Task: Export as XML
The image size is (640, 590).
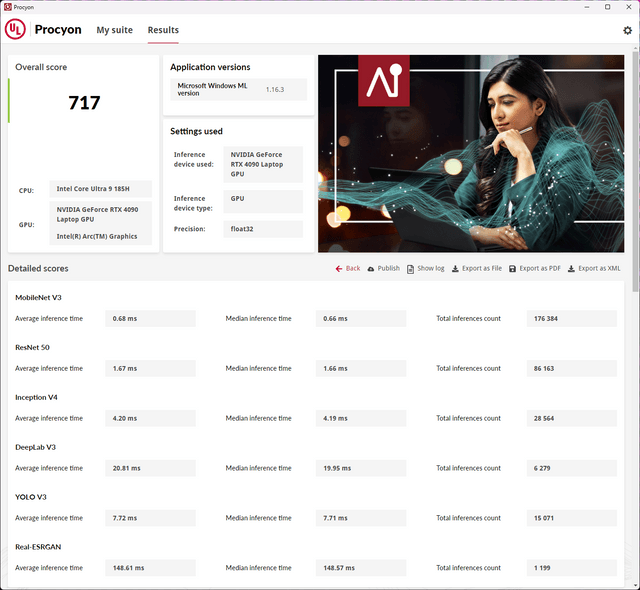Action: click(x=594, y=268)
